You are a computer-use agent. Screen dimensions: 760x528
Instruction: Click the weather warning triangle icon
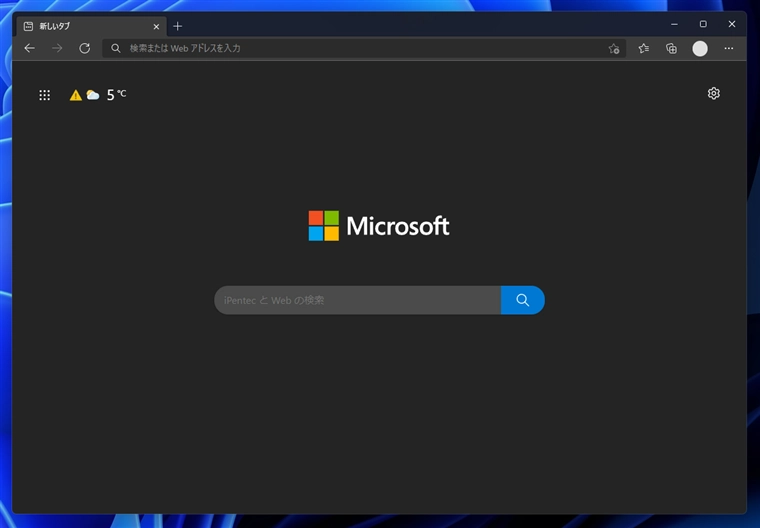76,95
